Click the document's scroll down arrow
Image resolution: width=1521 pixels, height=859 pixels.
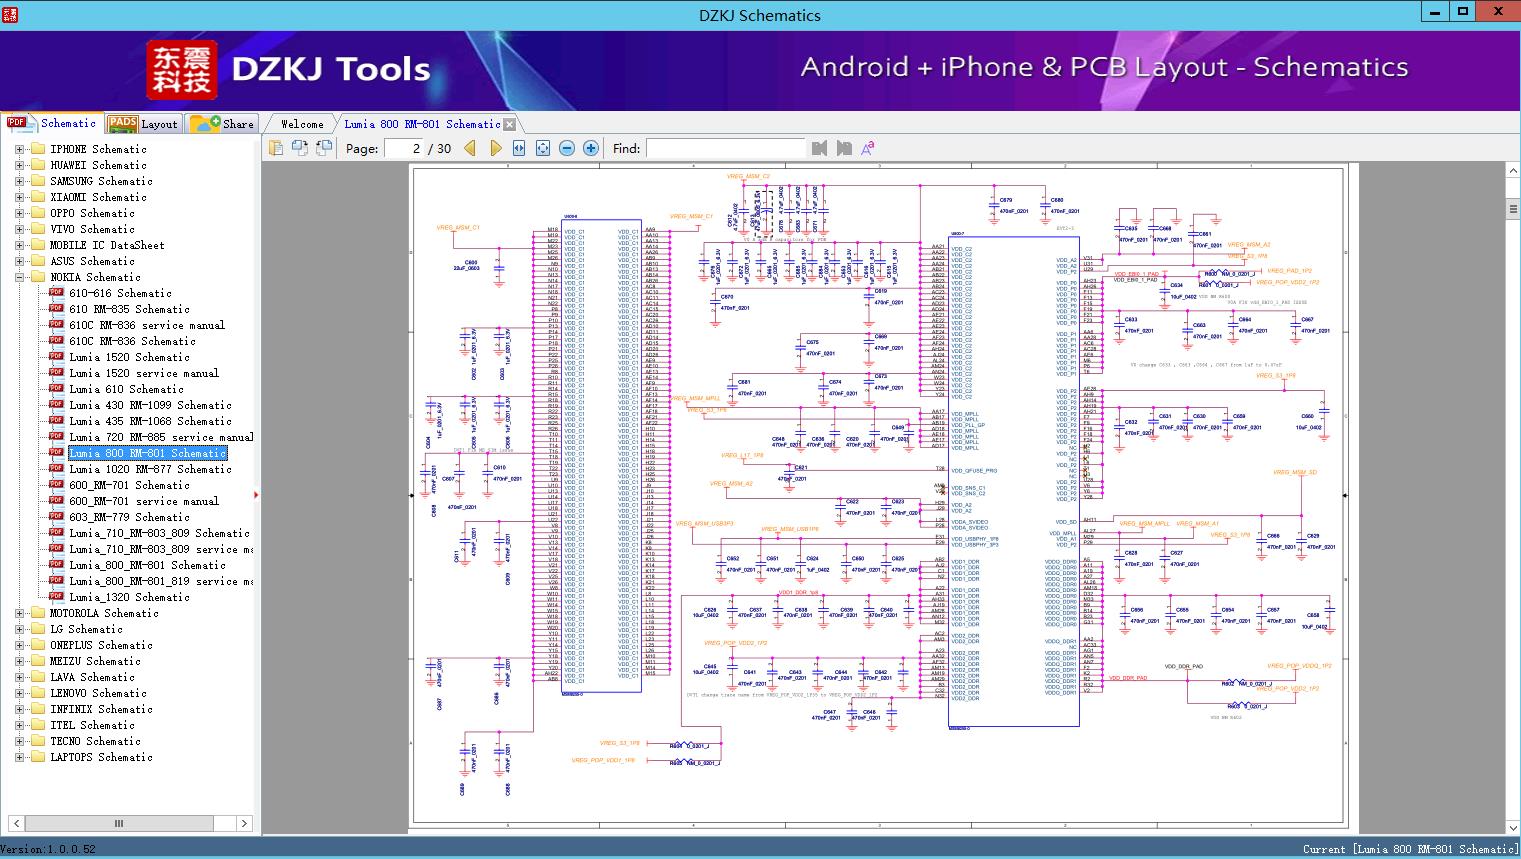coord(1513,827)
